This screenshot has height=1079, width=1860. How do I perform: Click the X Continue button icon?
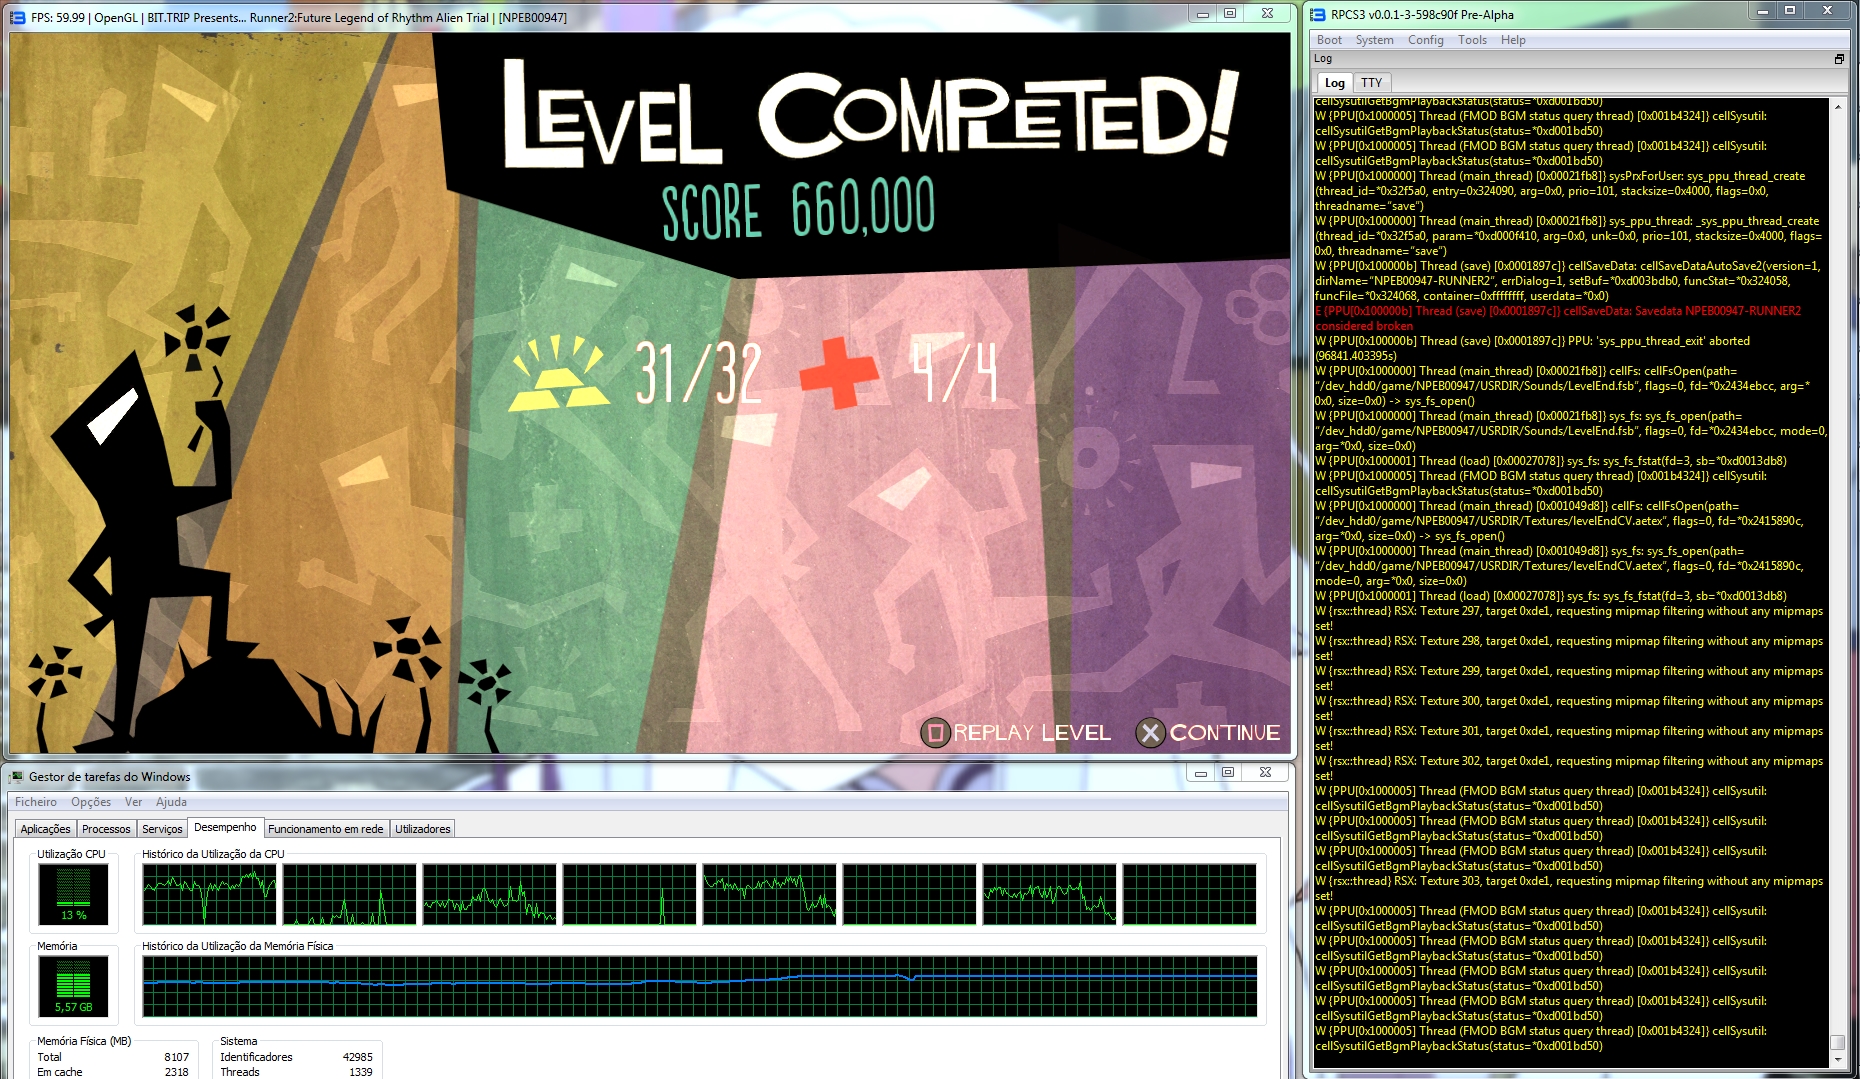click(1150, 733)
